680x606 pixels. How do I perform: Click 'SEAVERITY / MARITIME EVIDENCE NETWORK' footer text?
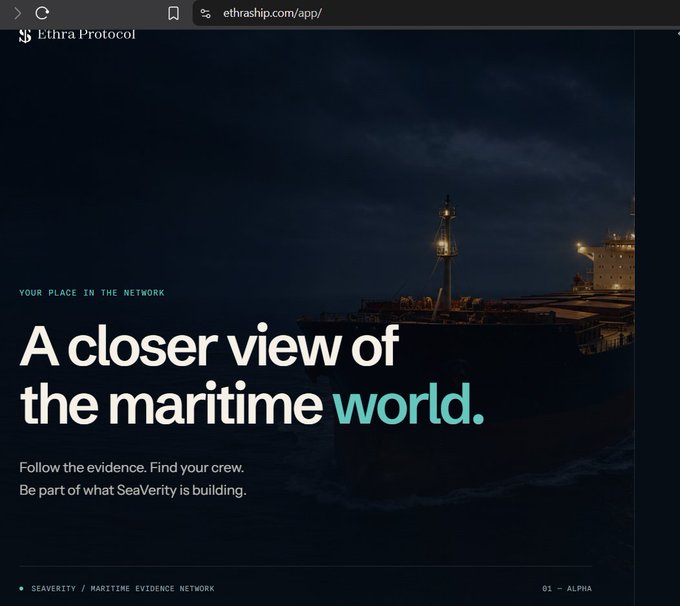(x=123, y=589)
